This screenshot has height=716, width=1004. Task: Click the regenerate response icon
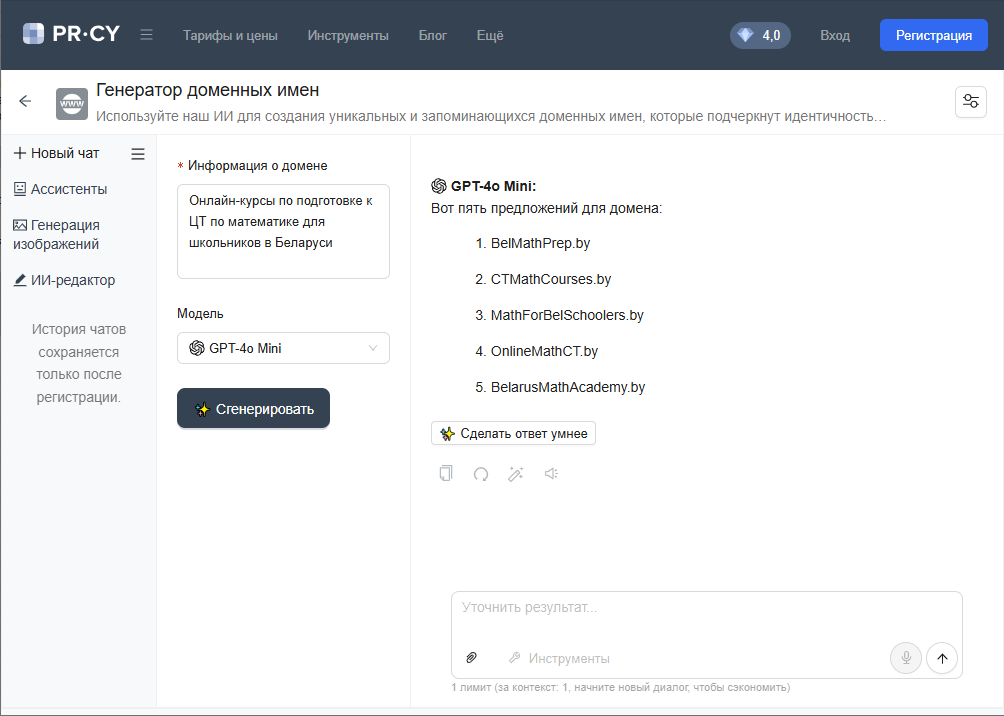tap(481, 474)
